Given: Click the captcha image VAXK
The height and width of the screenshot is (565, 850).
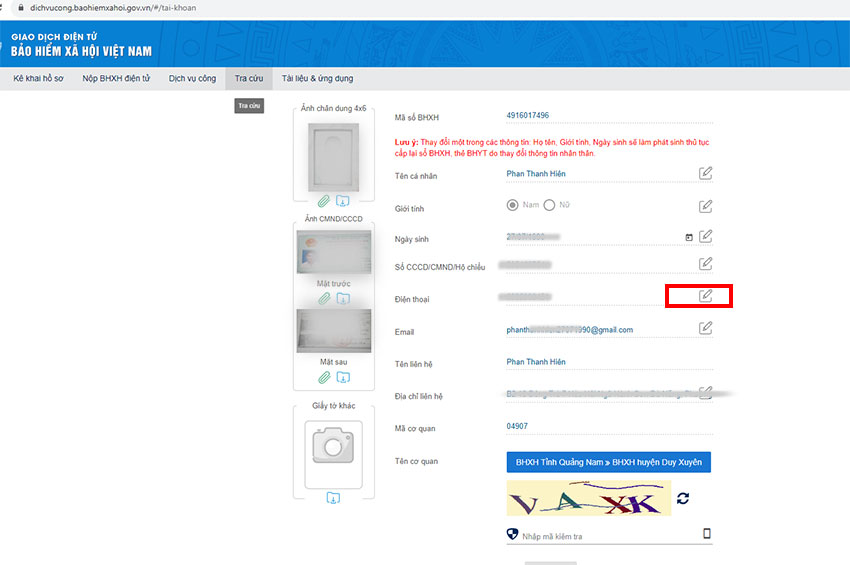Looking at the screenshot, I should click(589, 498).
